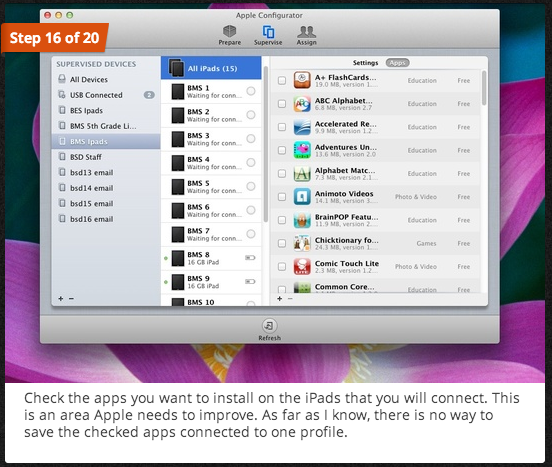Check the BrainPOP Featu... app
The height and width of the screenshot is (467, 552).
click(x=282, y=220)
